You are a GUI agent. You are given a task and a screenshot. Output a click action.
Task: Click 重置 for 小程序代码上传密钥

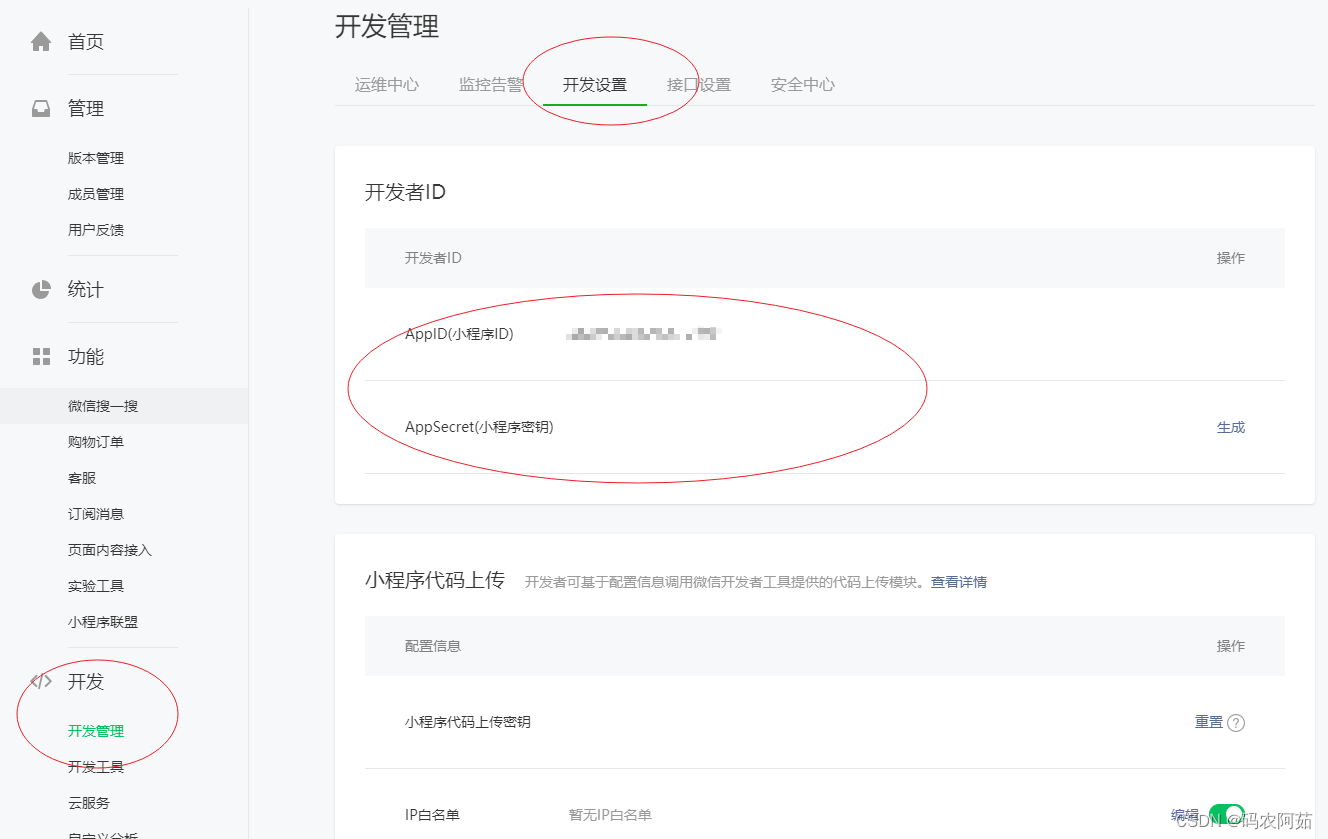pos(1209,722)
